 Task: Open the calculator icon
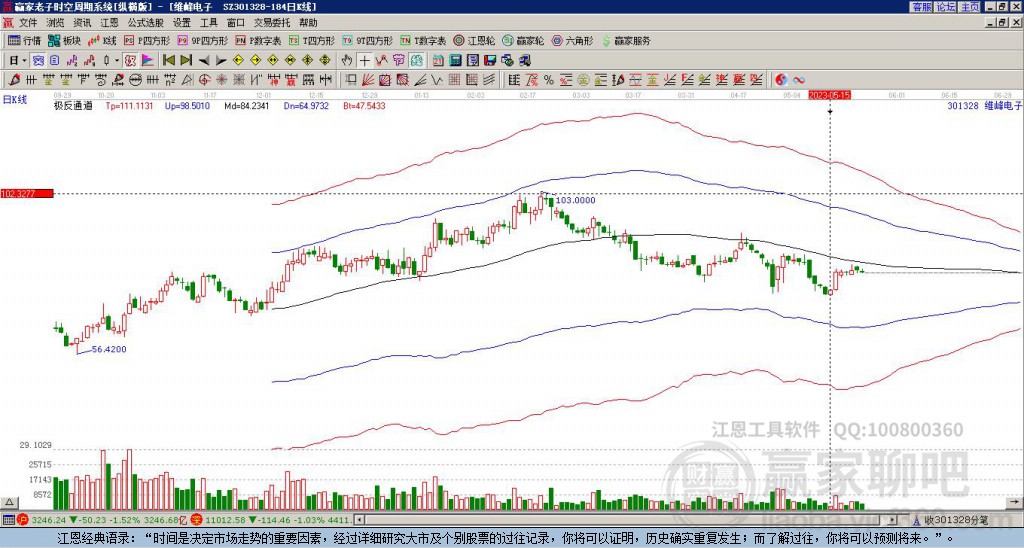[455, 61]
